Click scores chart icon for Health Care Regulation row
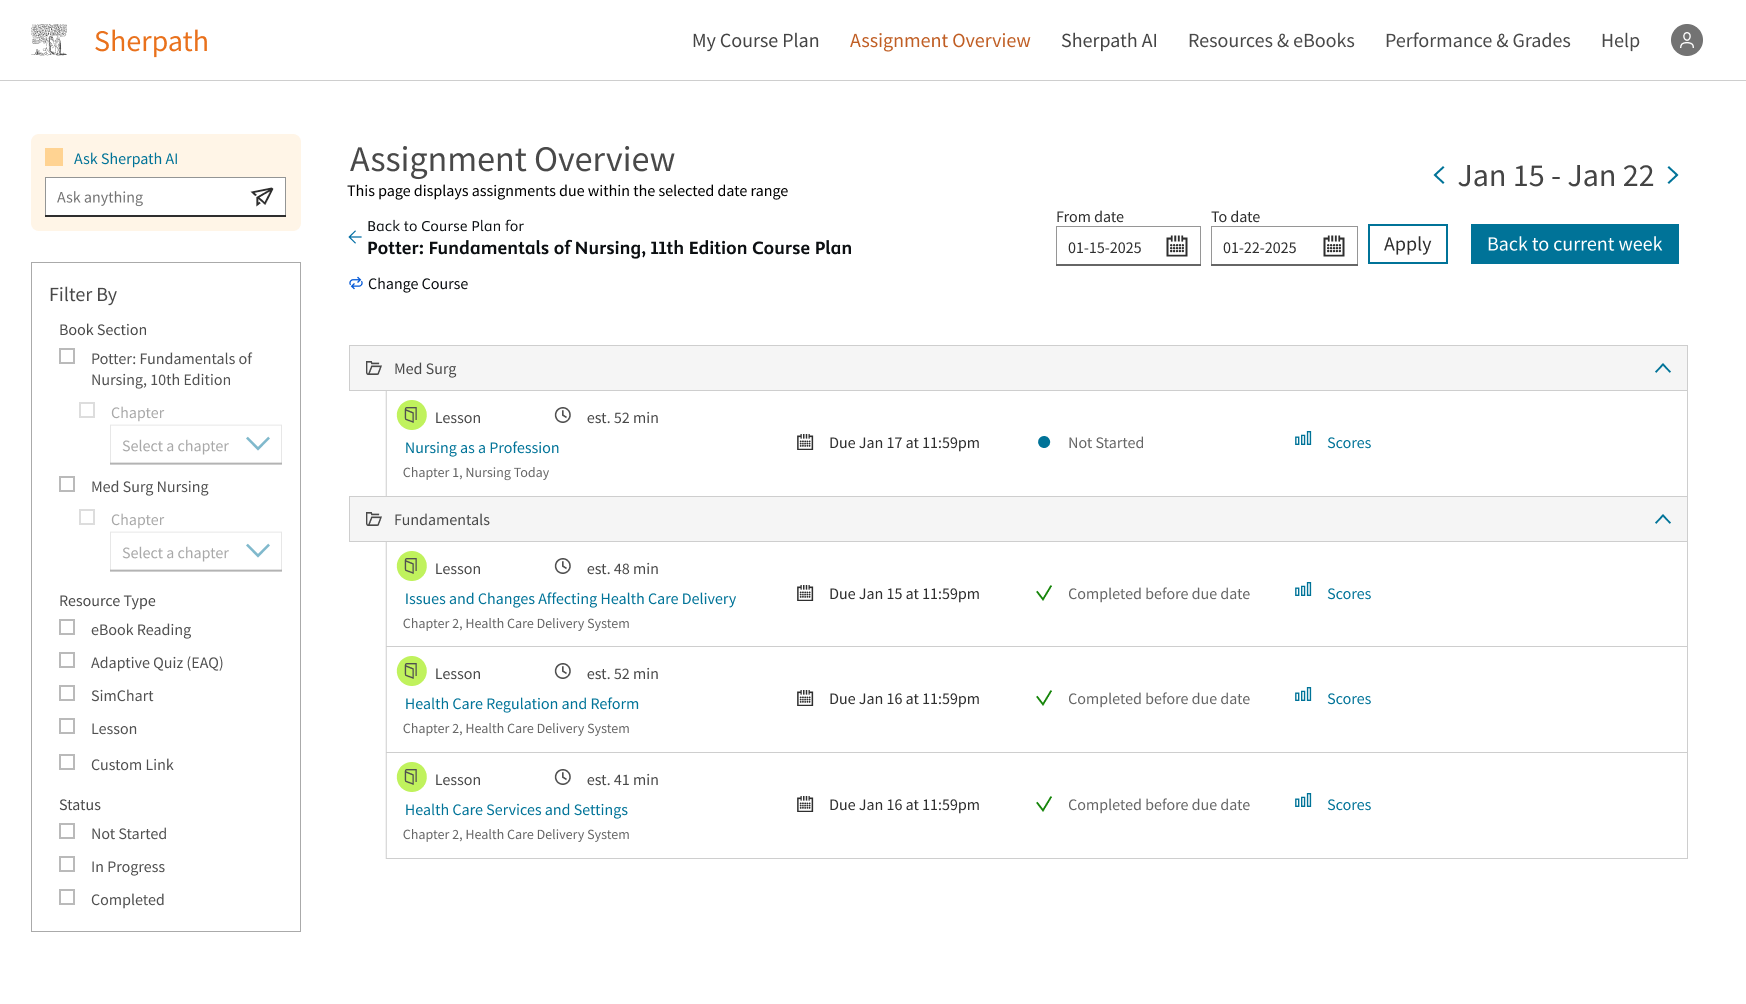Viewport: 1746px width, 1004px height. [x=1303, y=695]
